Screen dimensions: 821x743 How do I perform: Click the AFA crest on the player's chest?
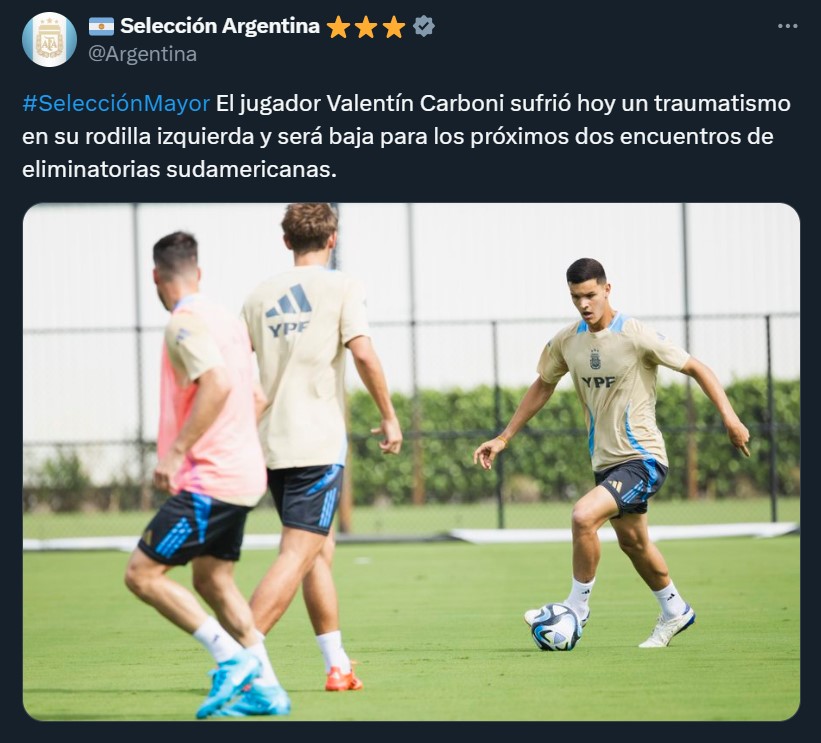[x=595, y=359]
